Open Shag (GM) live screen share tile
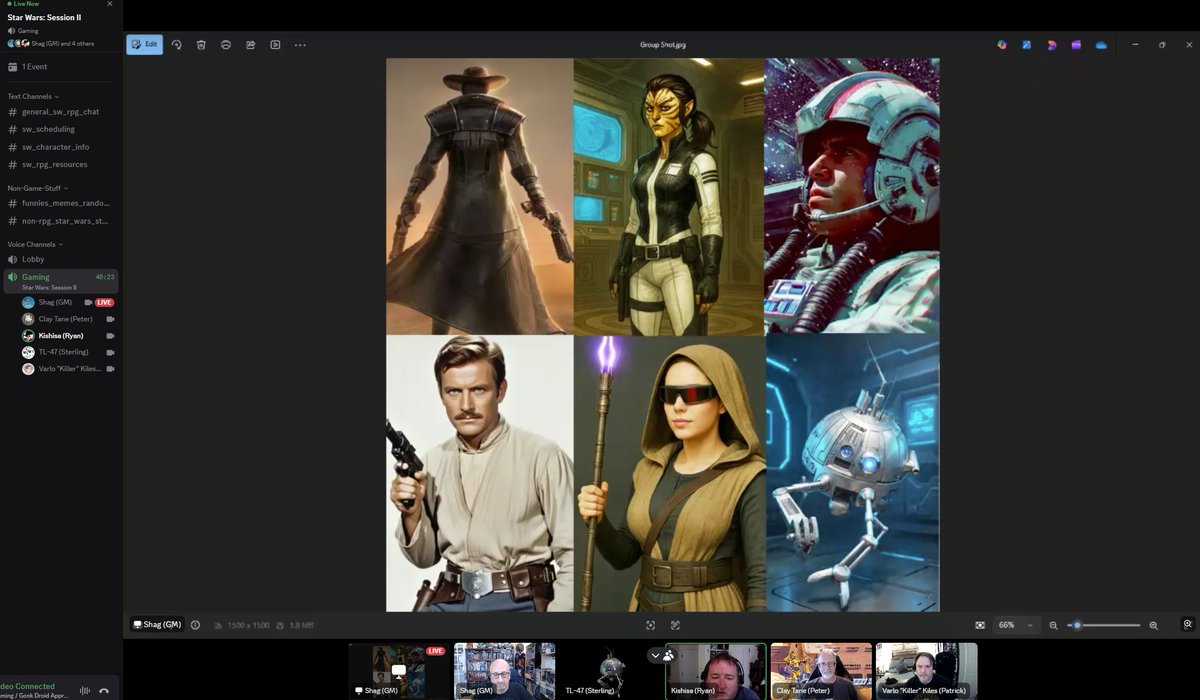The image size is (1200, 700). (398, 671)
